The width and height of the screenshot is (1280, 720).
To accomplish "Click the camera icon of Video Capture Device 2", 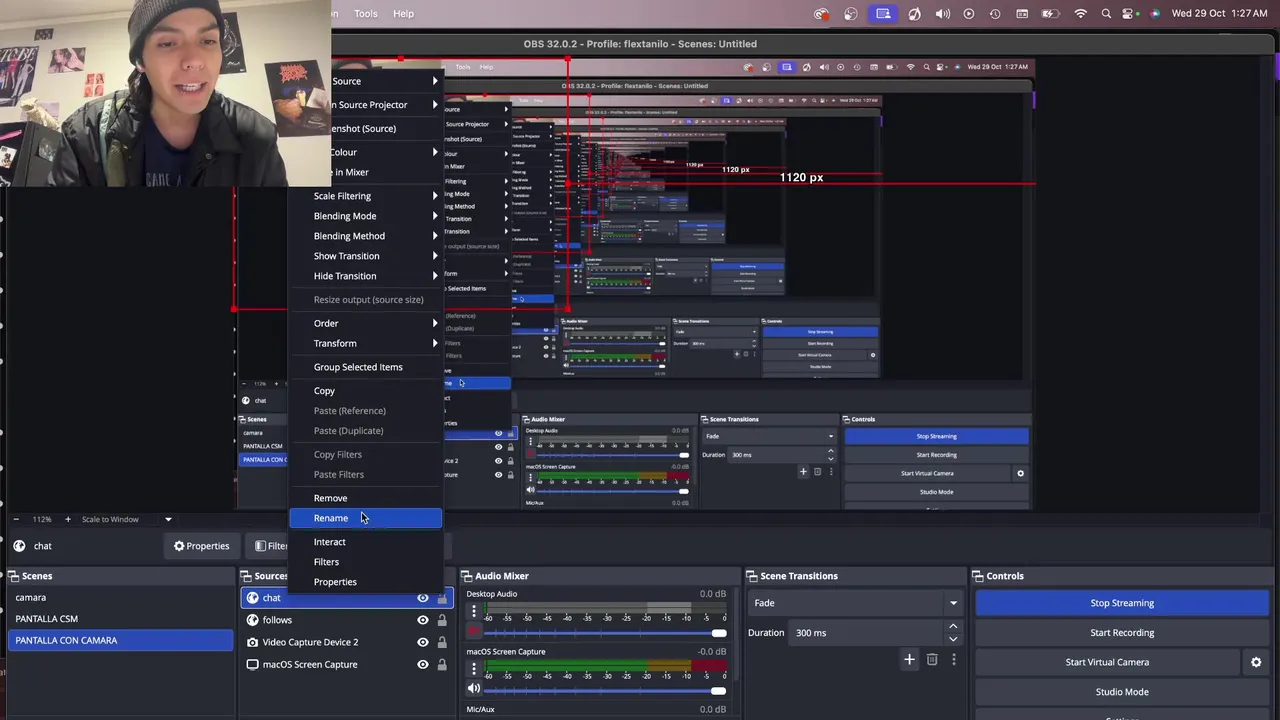I will coord(252,642).
